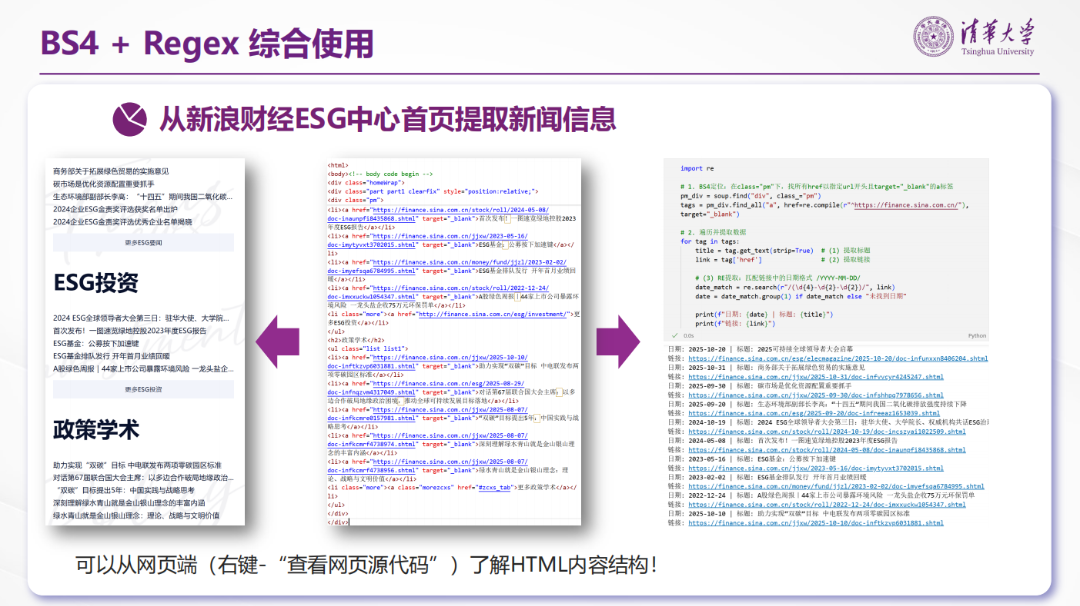
Task: Open the jjxw/2023-05-16 link in the output
Action: (x=816, y=468)
